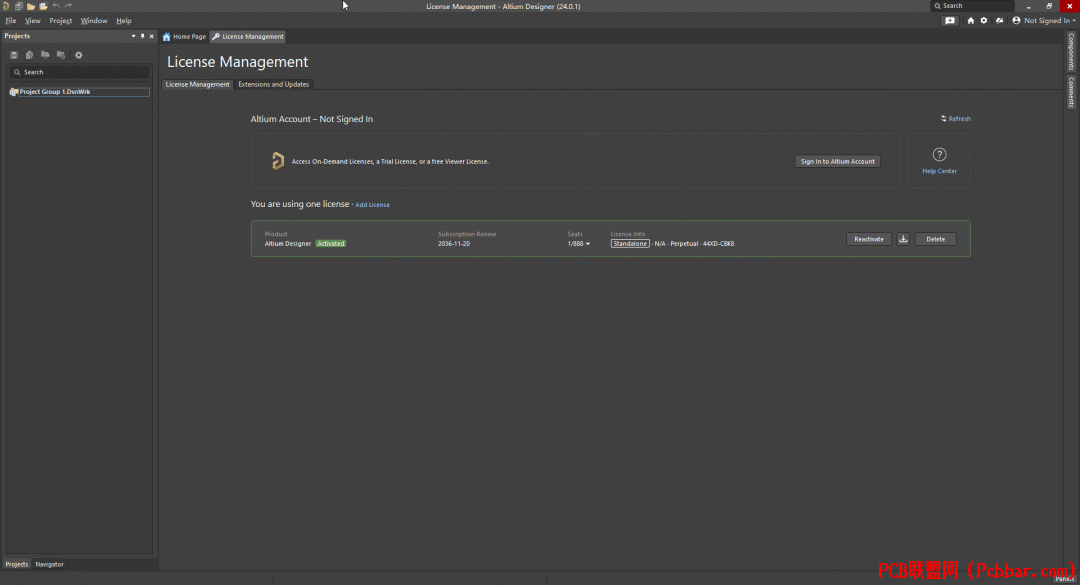Open the Help menu

pyautogui.click(x=124, y=21)
